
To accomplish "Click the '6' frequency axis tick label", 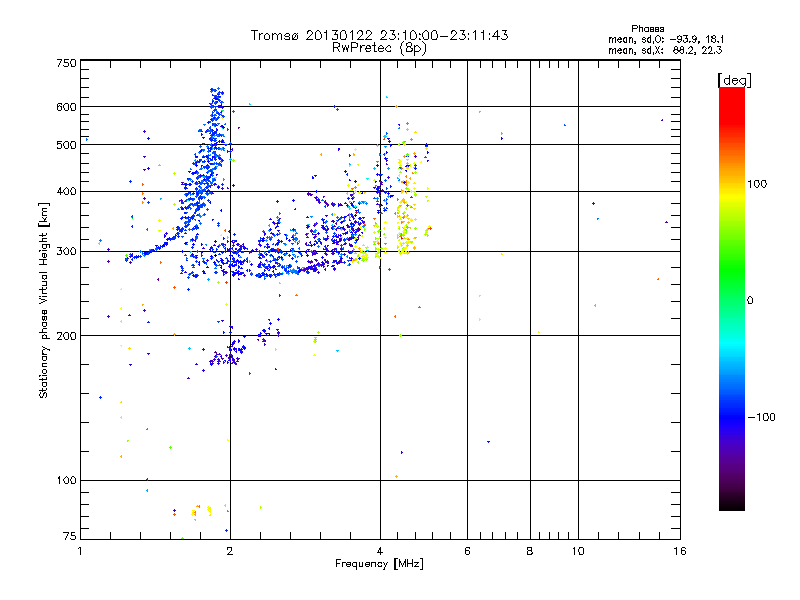I will tap(467, 551).
